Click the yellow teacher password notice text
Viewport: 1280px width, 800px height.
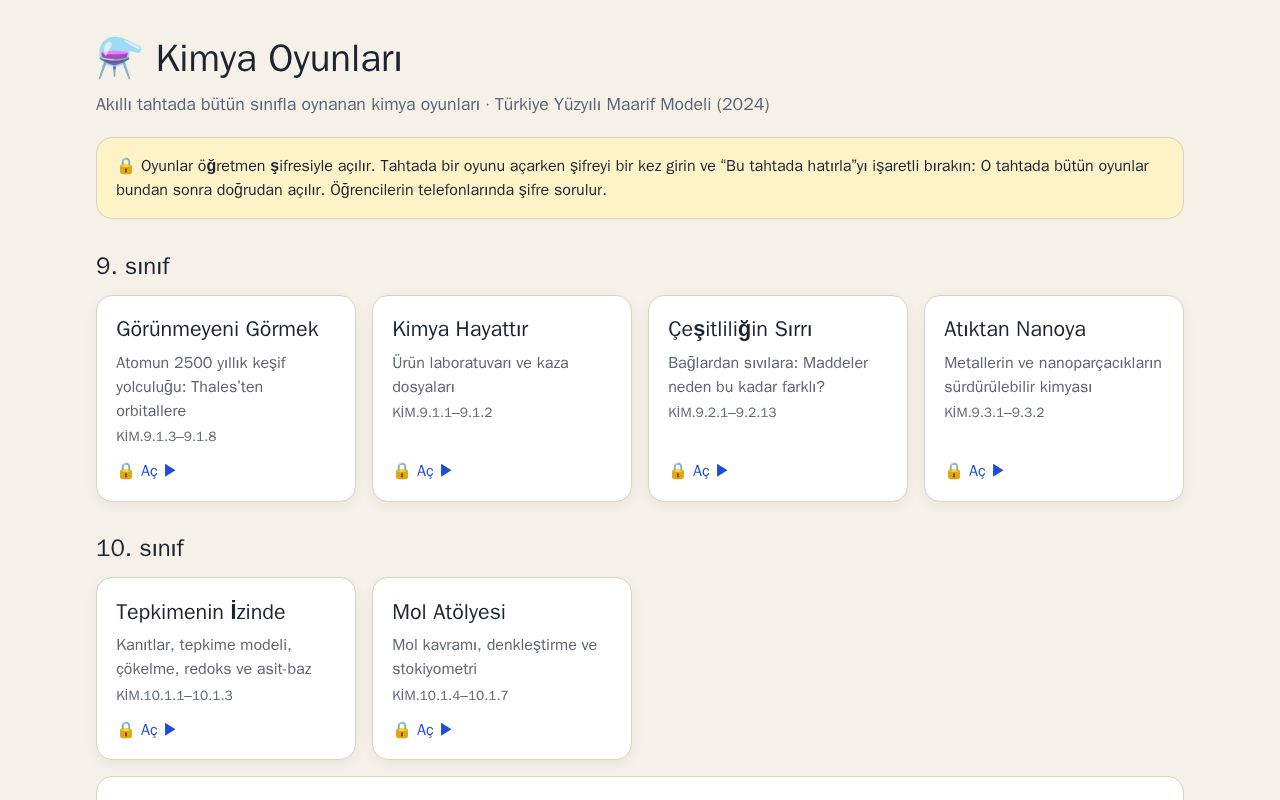632,178
